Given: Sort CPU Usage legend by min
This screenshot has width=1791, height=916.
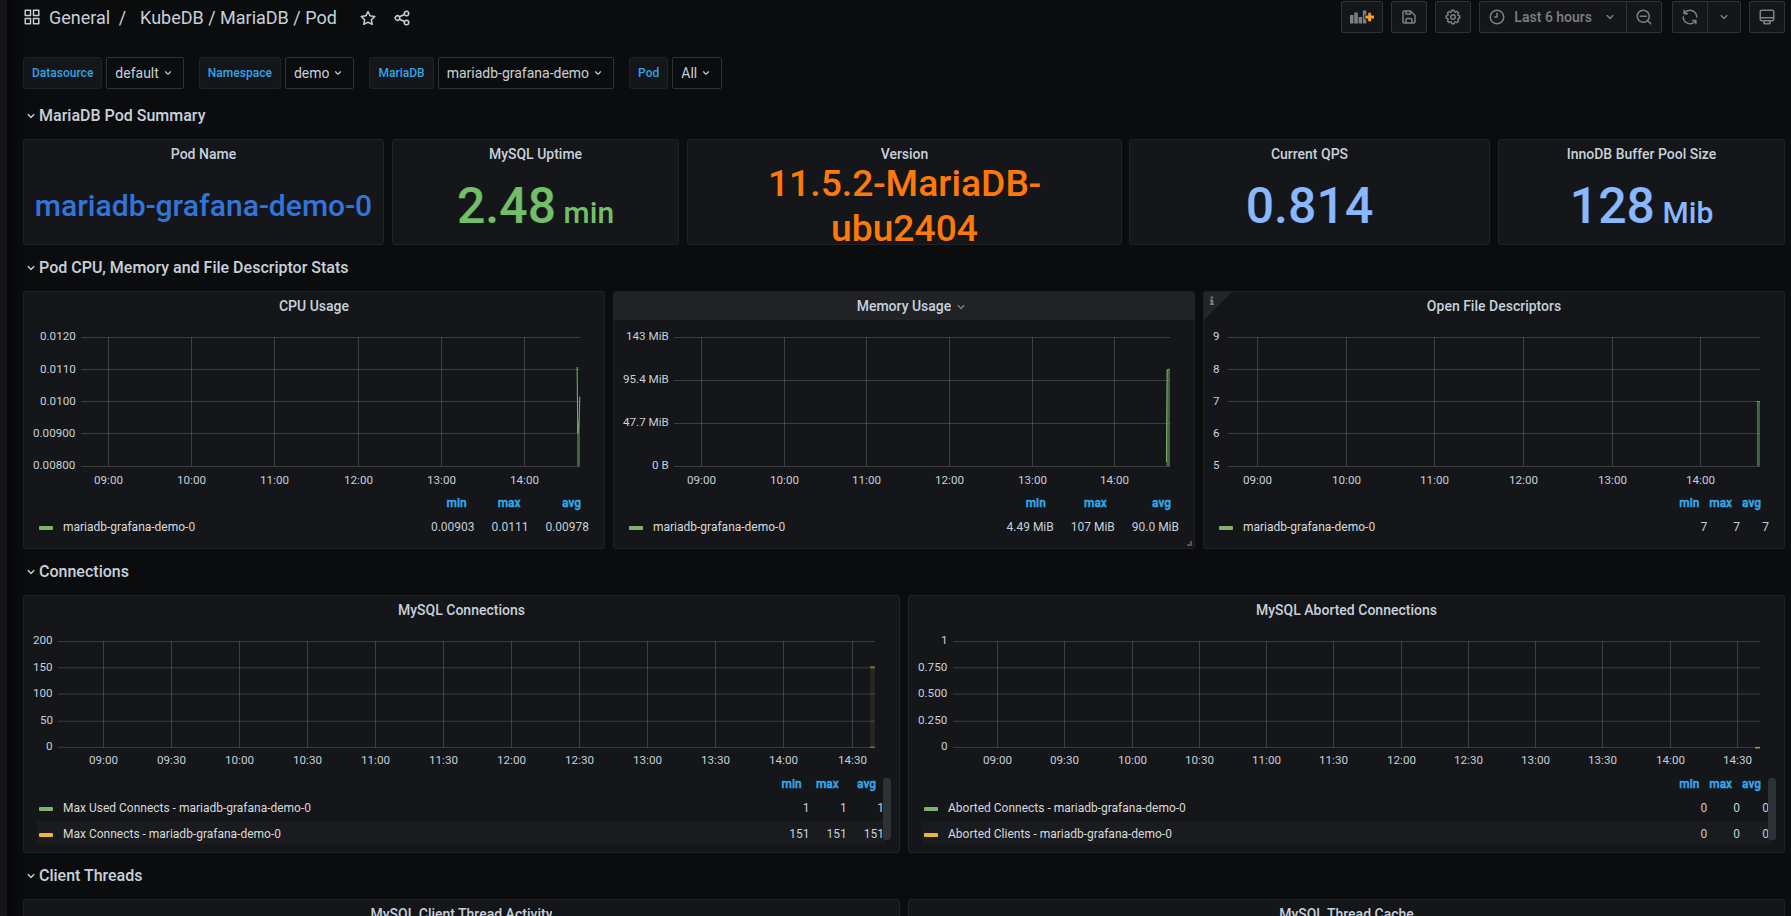Looking at the screenshot, I should point(456,503).
